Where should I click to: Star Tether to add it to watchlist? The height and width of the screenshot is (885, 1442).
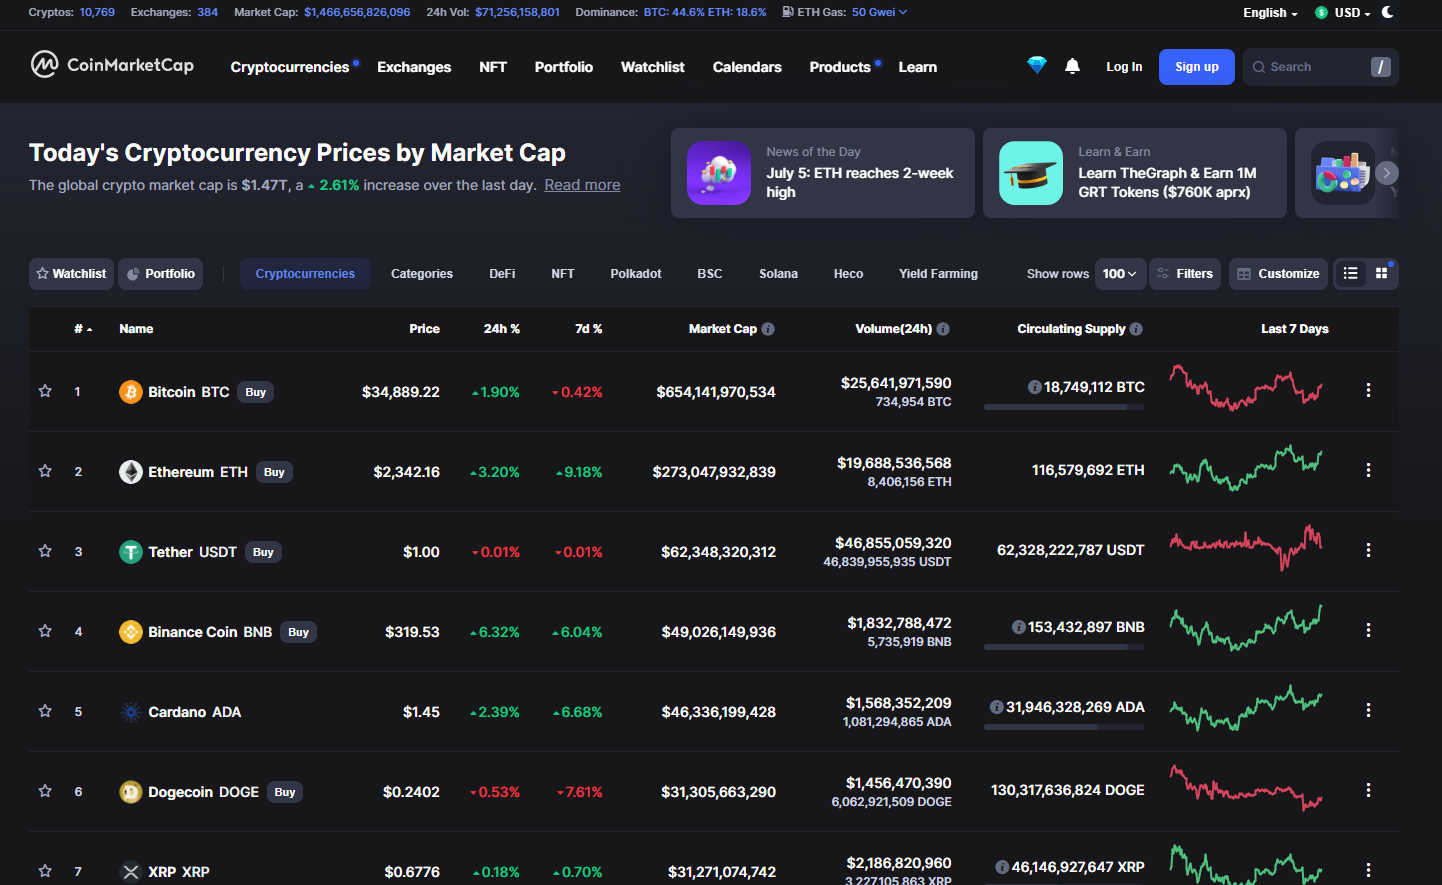(45, 551)
